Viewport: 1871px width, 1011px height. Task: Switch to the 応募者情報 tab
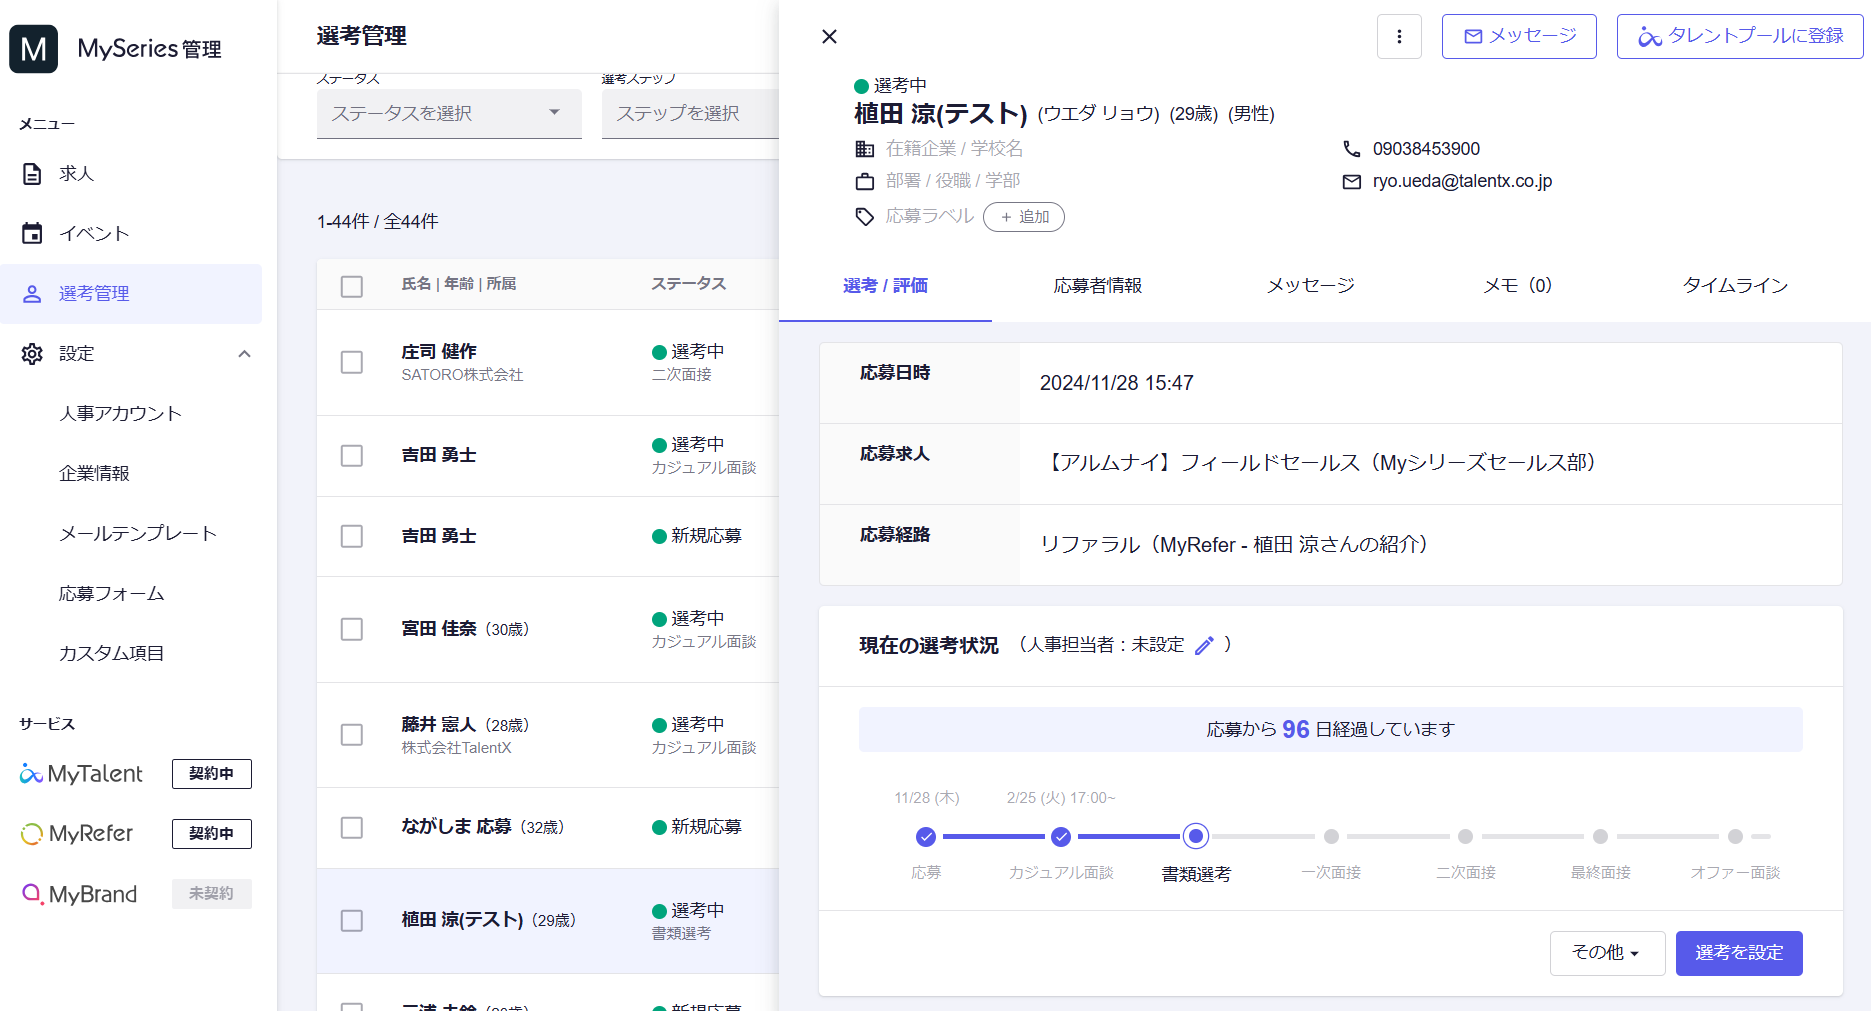1097,286
